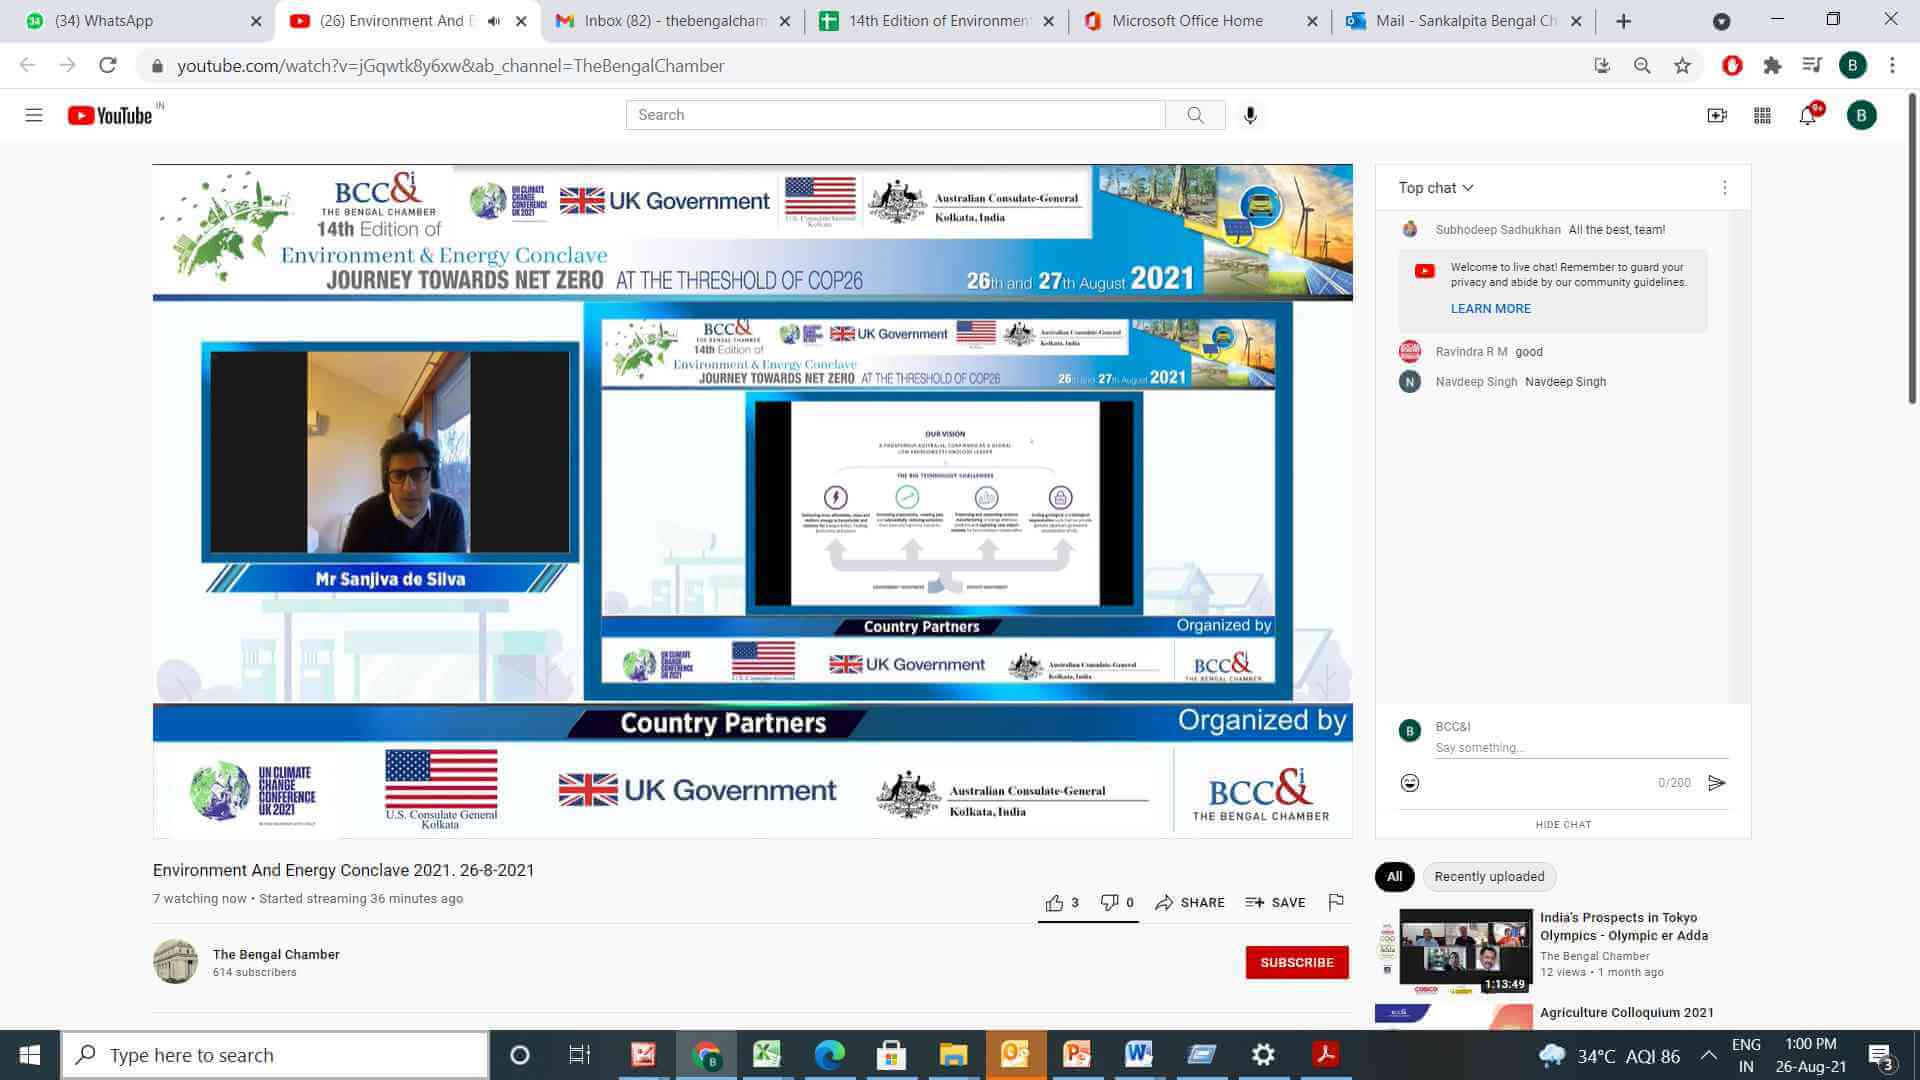The image size is (1920, 1080).
Task: Open the Chrome extensions puzzle icon
Action: [1772, 66]
